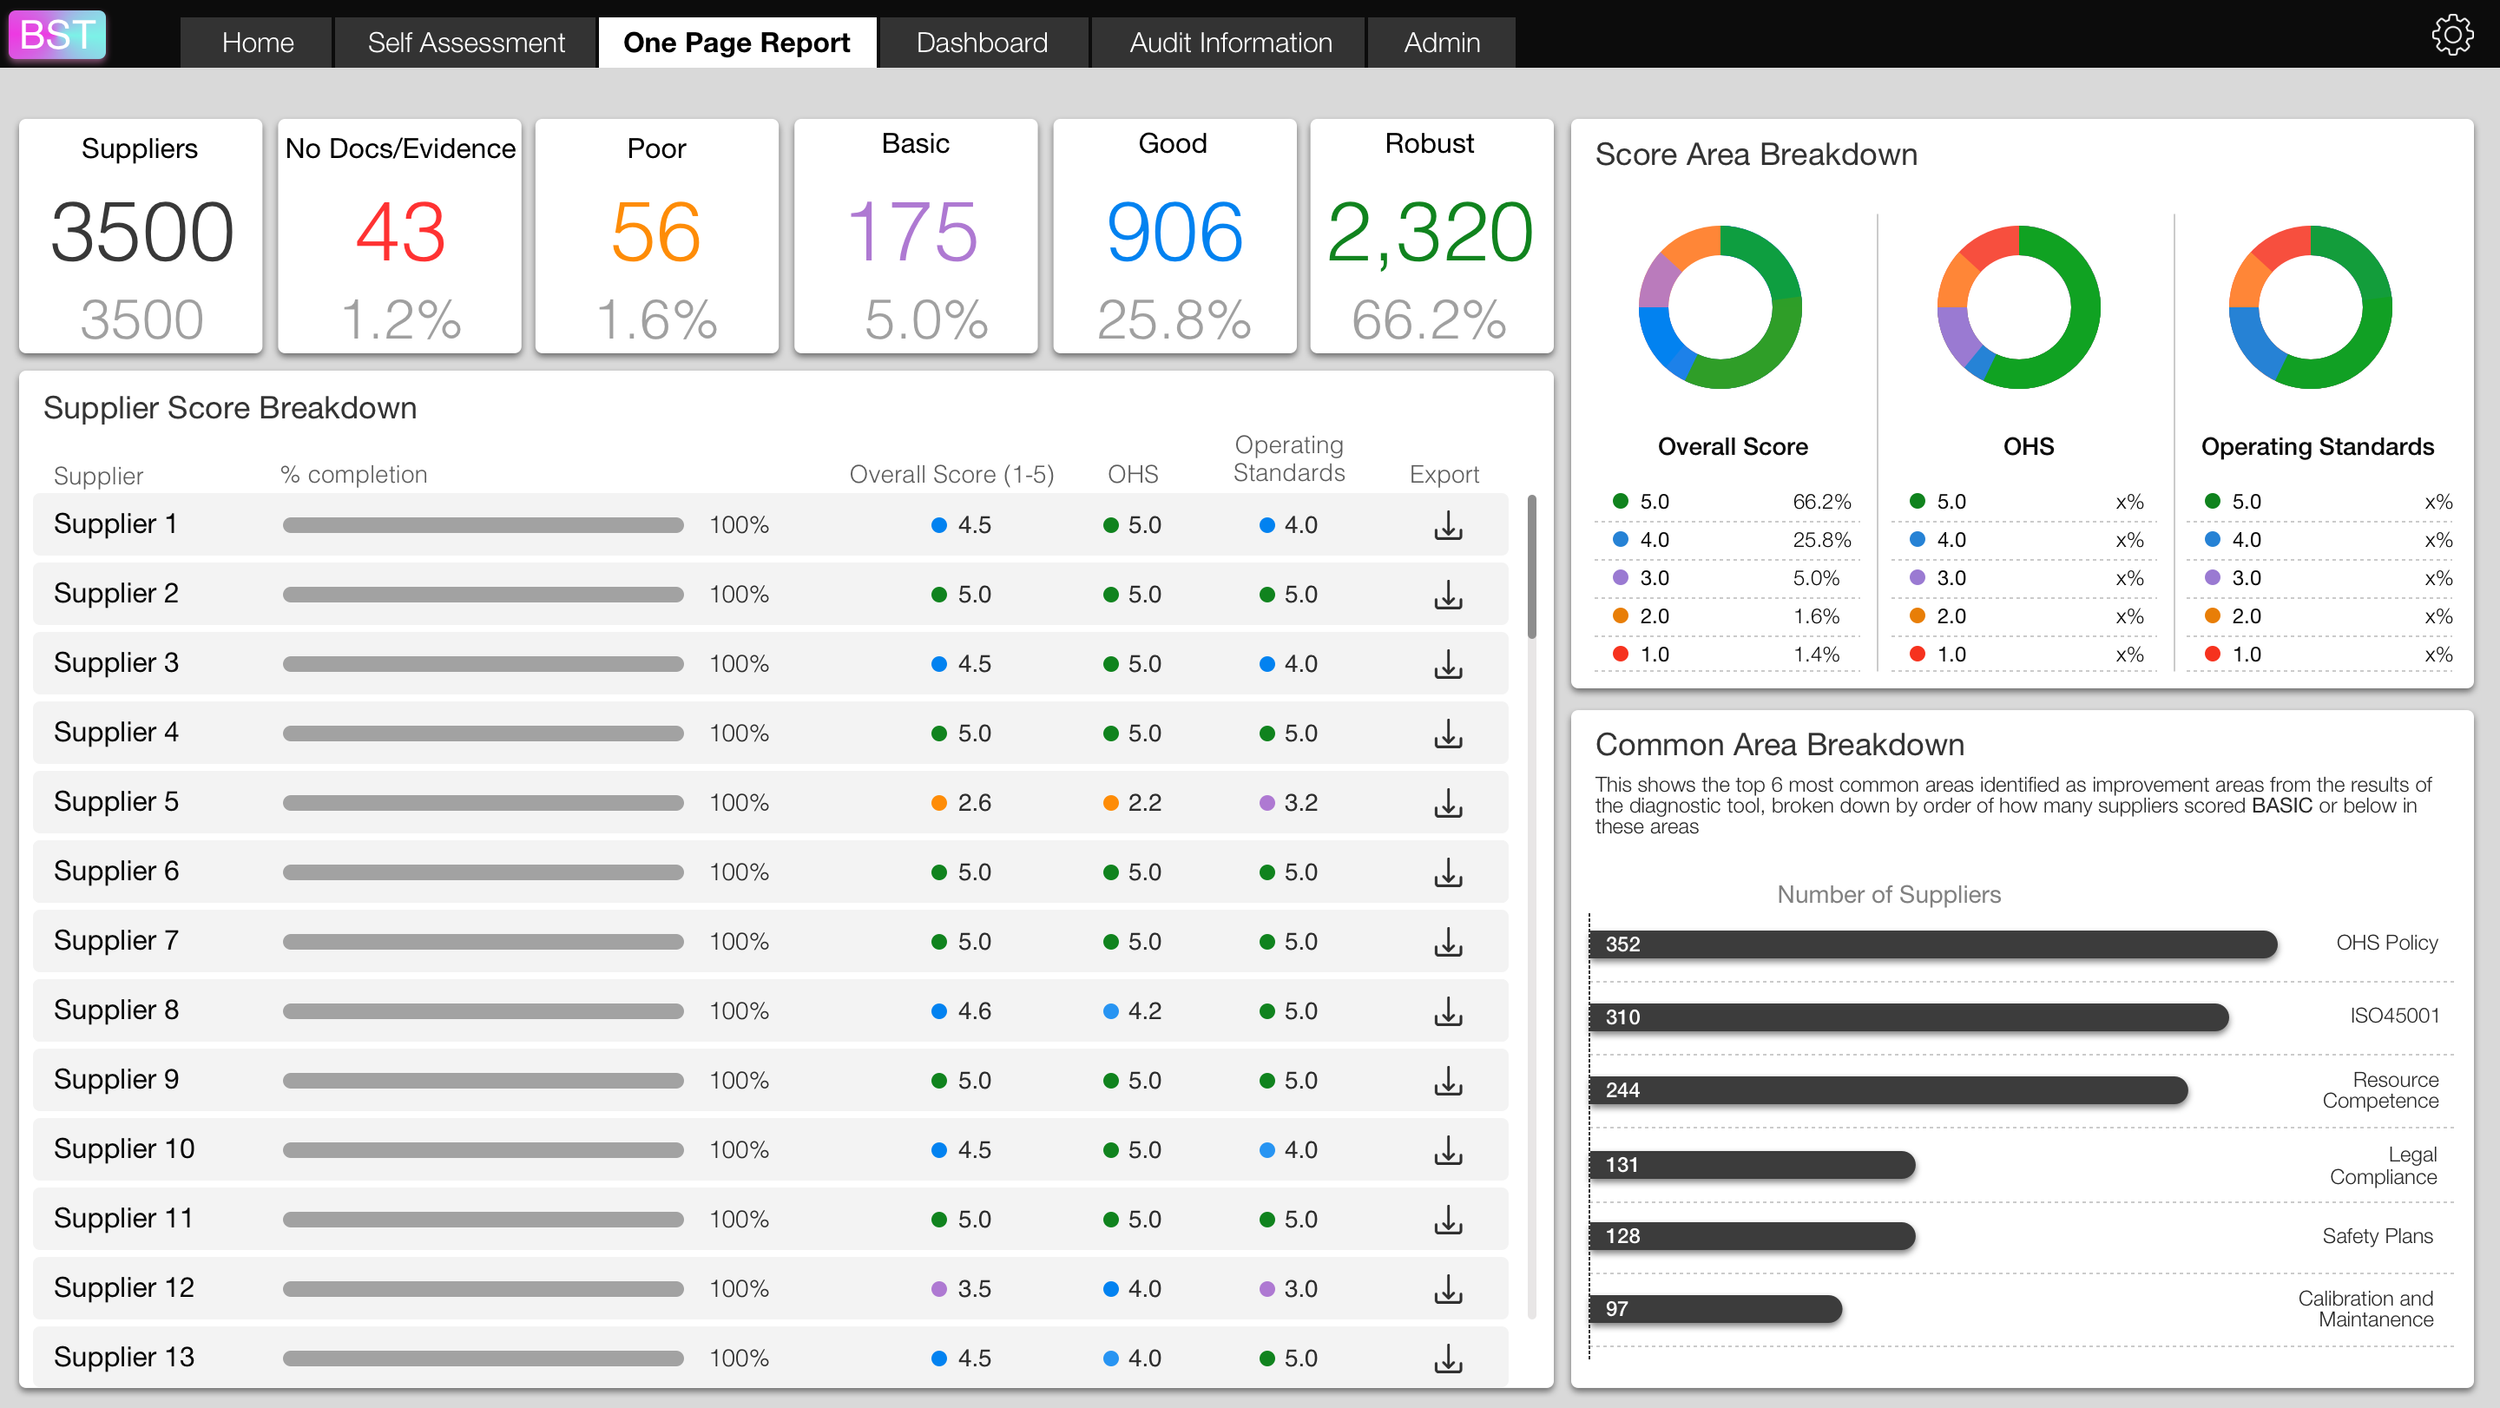Open the settings gear icon
The image size is (2500, 1408).
click(x=2452, y=35)
